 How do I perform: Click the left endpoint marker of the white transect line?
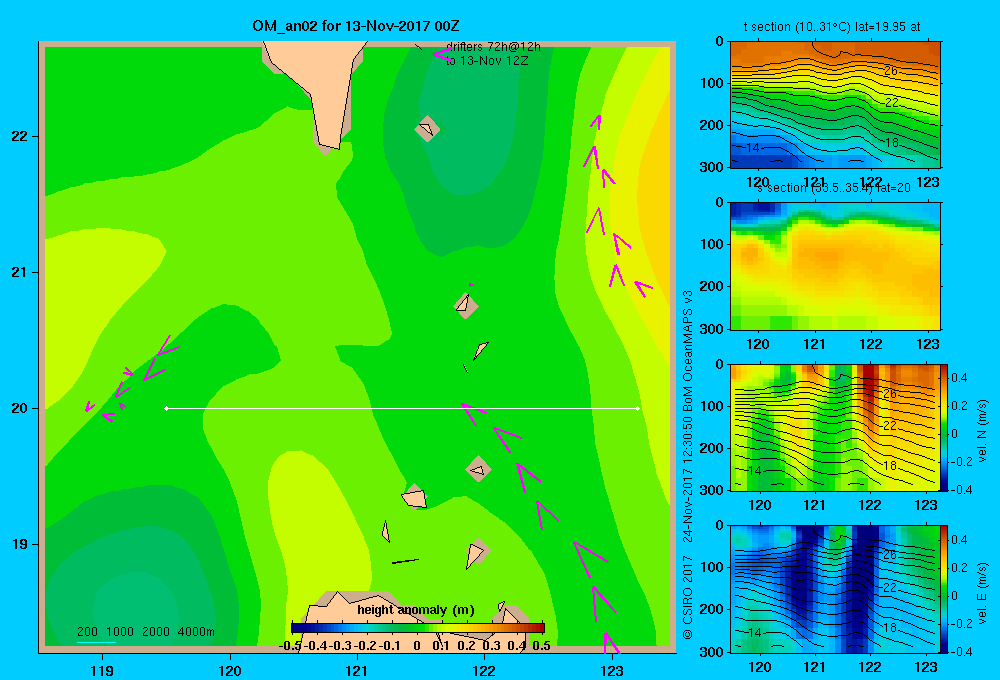pyautogui.click(x=166, y=408)
